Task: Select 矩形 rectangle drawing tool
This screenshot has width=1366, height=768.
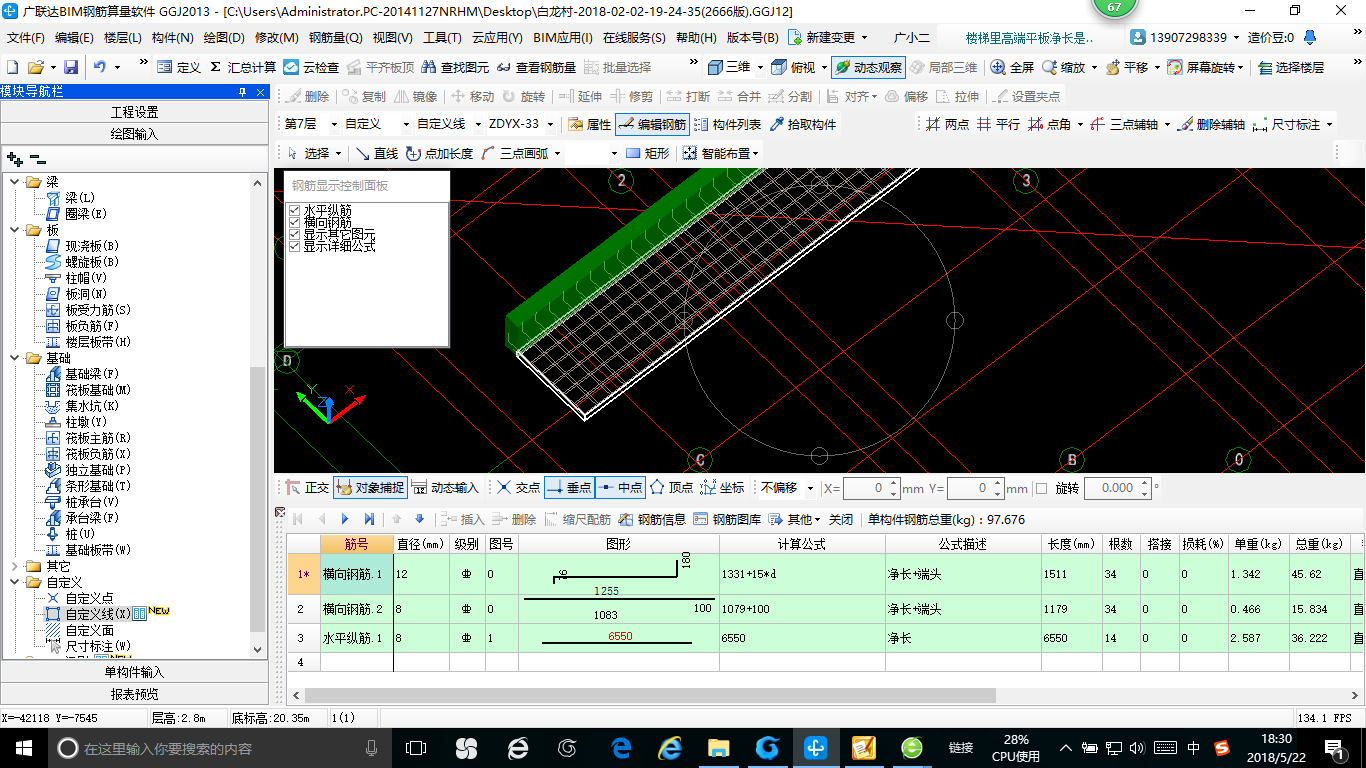Action: pos(647,153)
